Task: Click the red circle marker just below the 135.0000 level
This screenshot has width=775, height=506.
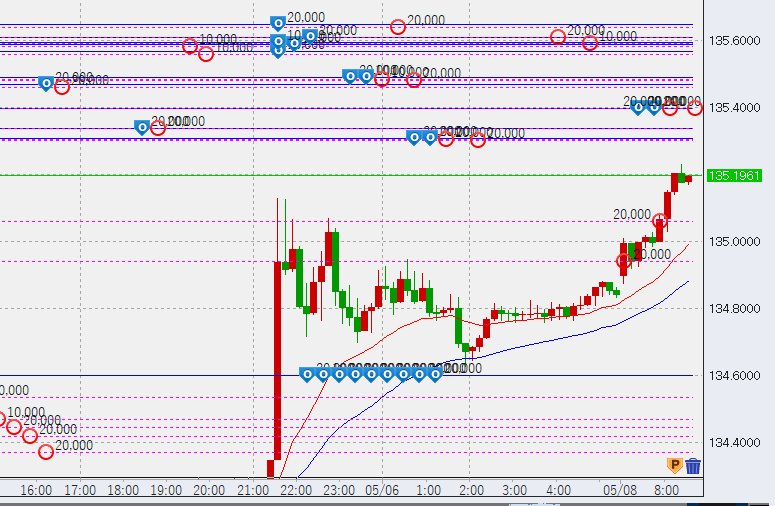Action: (x=624, y=260)
